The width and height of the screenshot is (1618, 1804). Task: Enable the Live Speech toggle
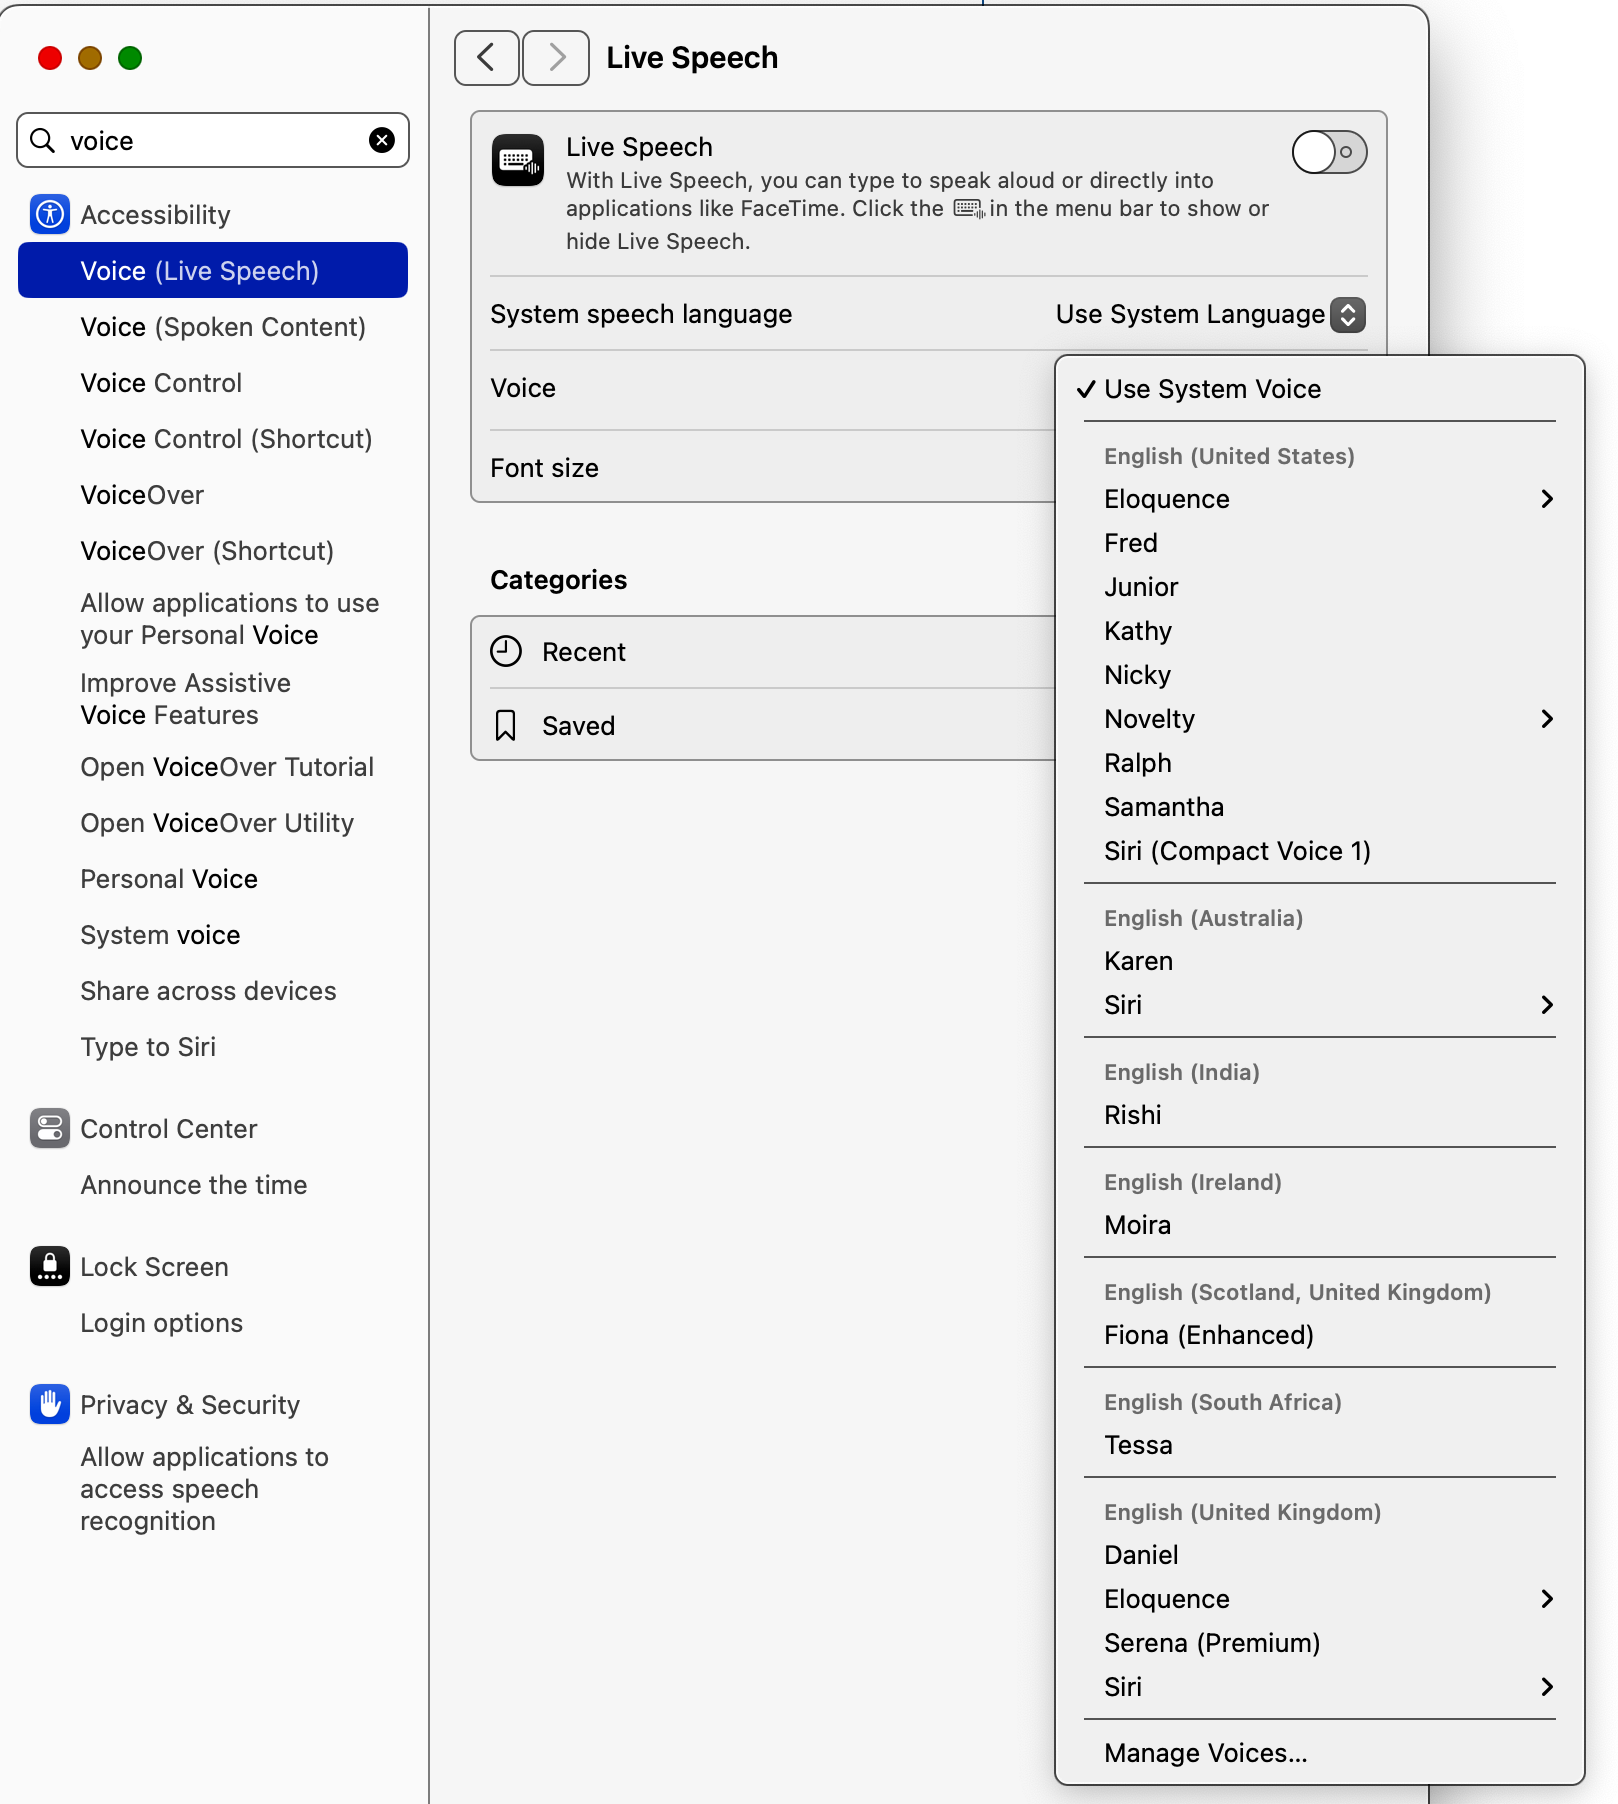[1328, 152]
